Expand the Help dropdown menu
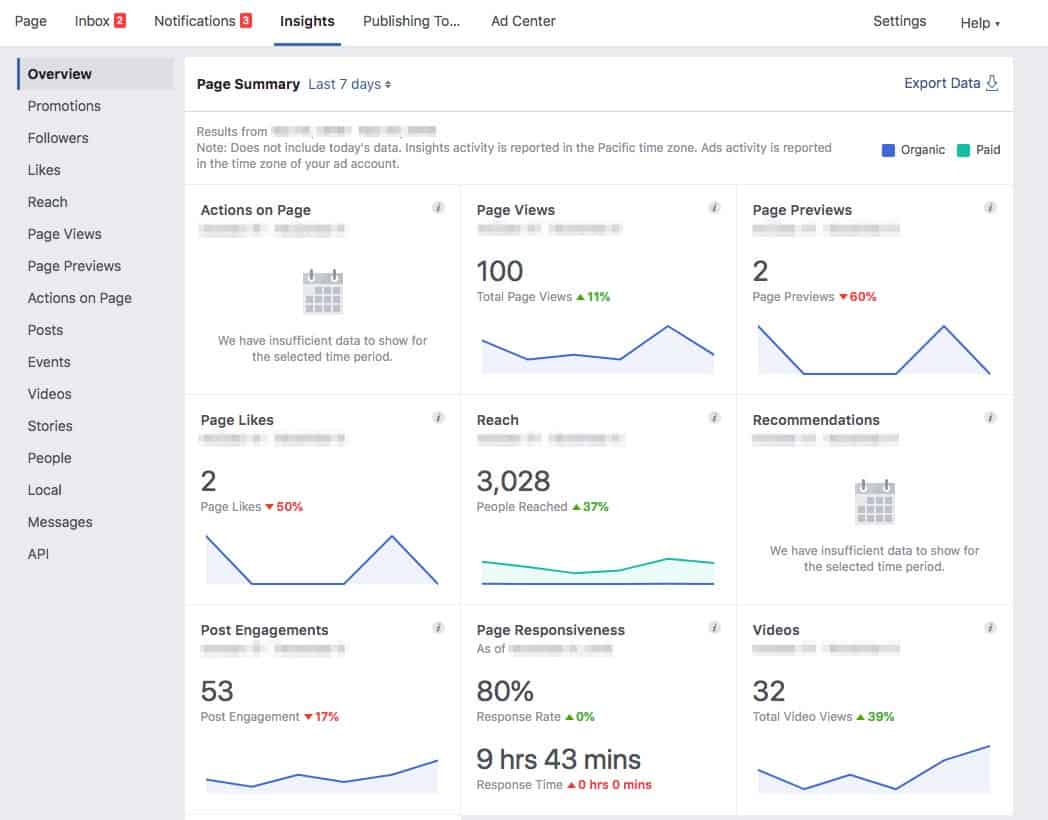Screen dimensions: 1048x820 tap(977, 23)
